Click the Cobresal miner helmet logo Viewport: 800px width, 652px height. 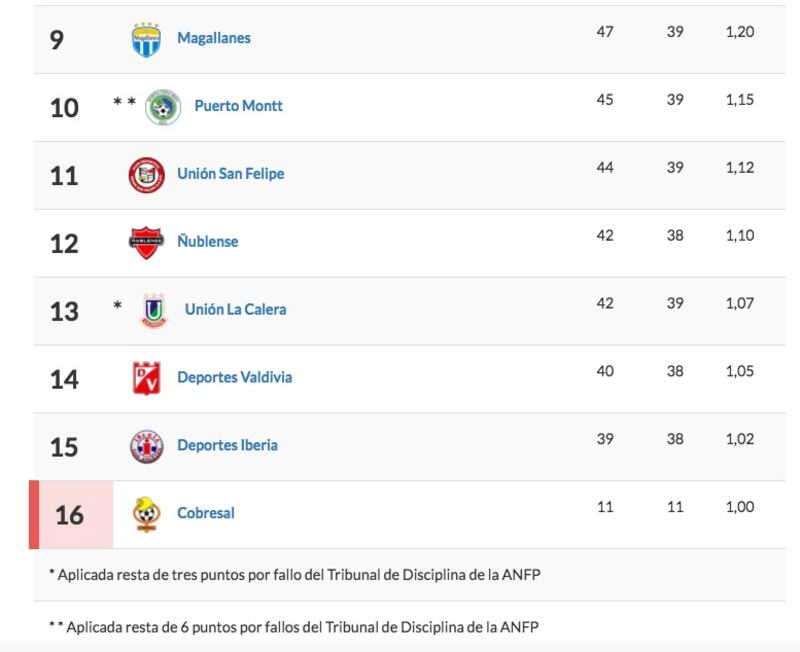pyautogui.click(x=146, y=514)
